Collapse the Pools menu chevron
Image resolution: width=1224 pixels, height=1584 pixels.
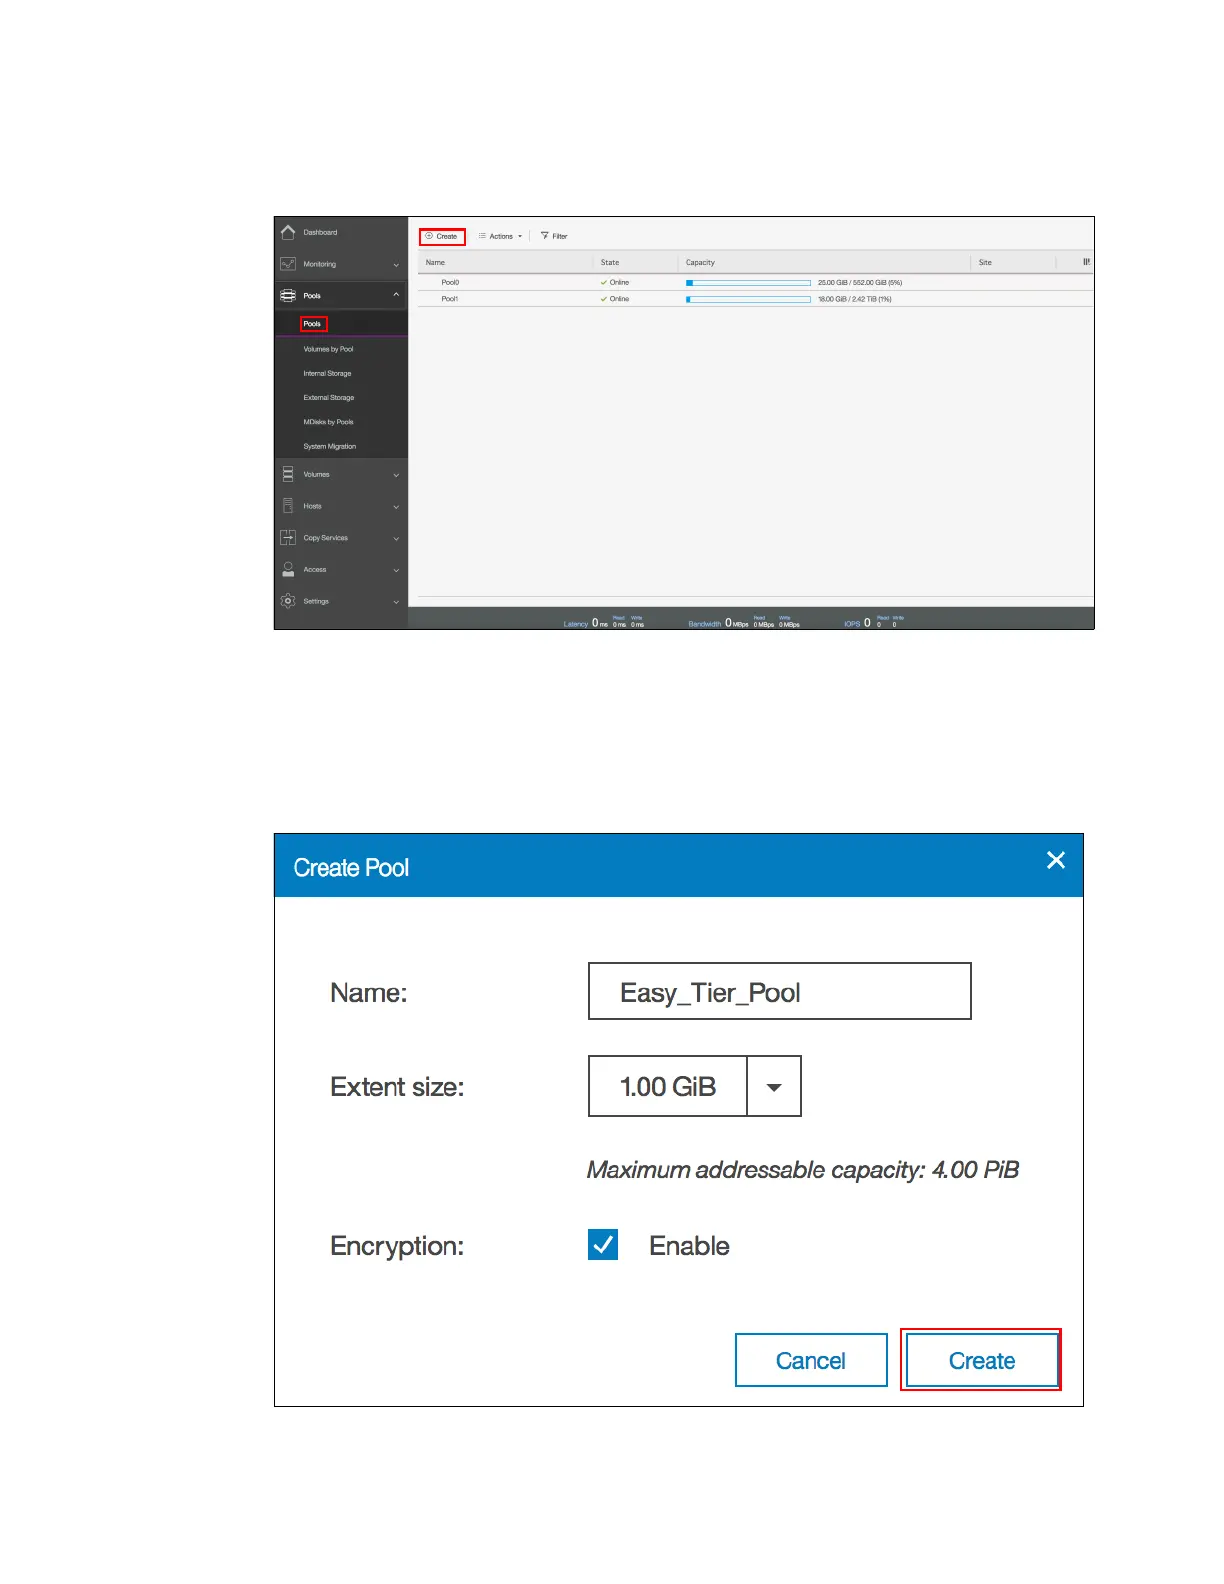[396, 295]
